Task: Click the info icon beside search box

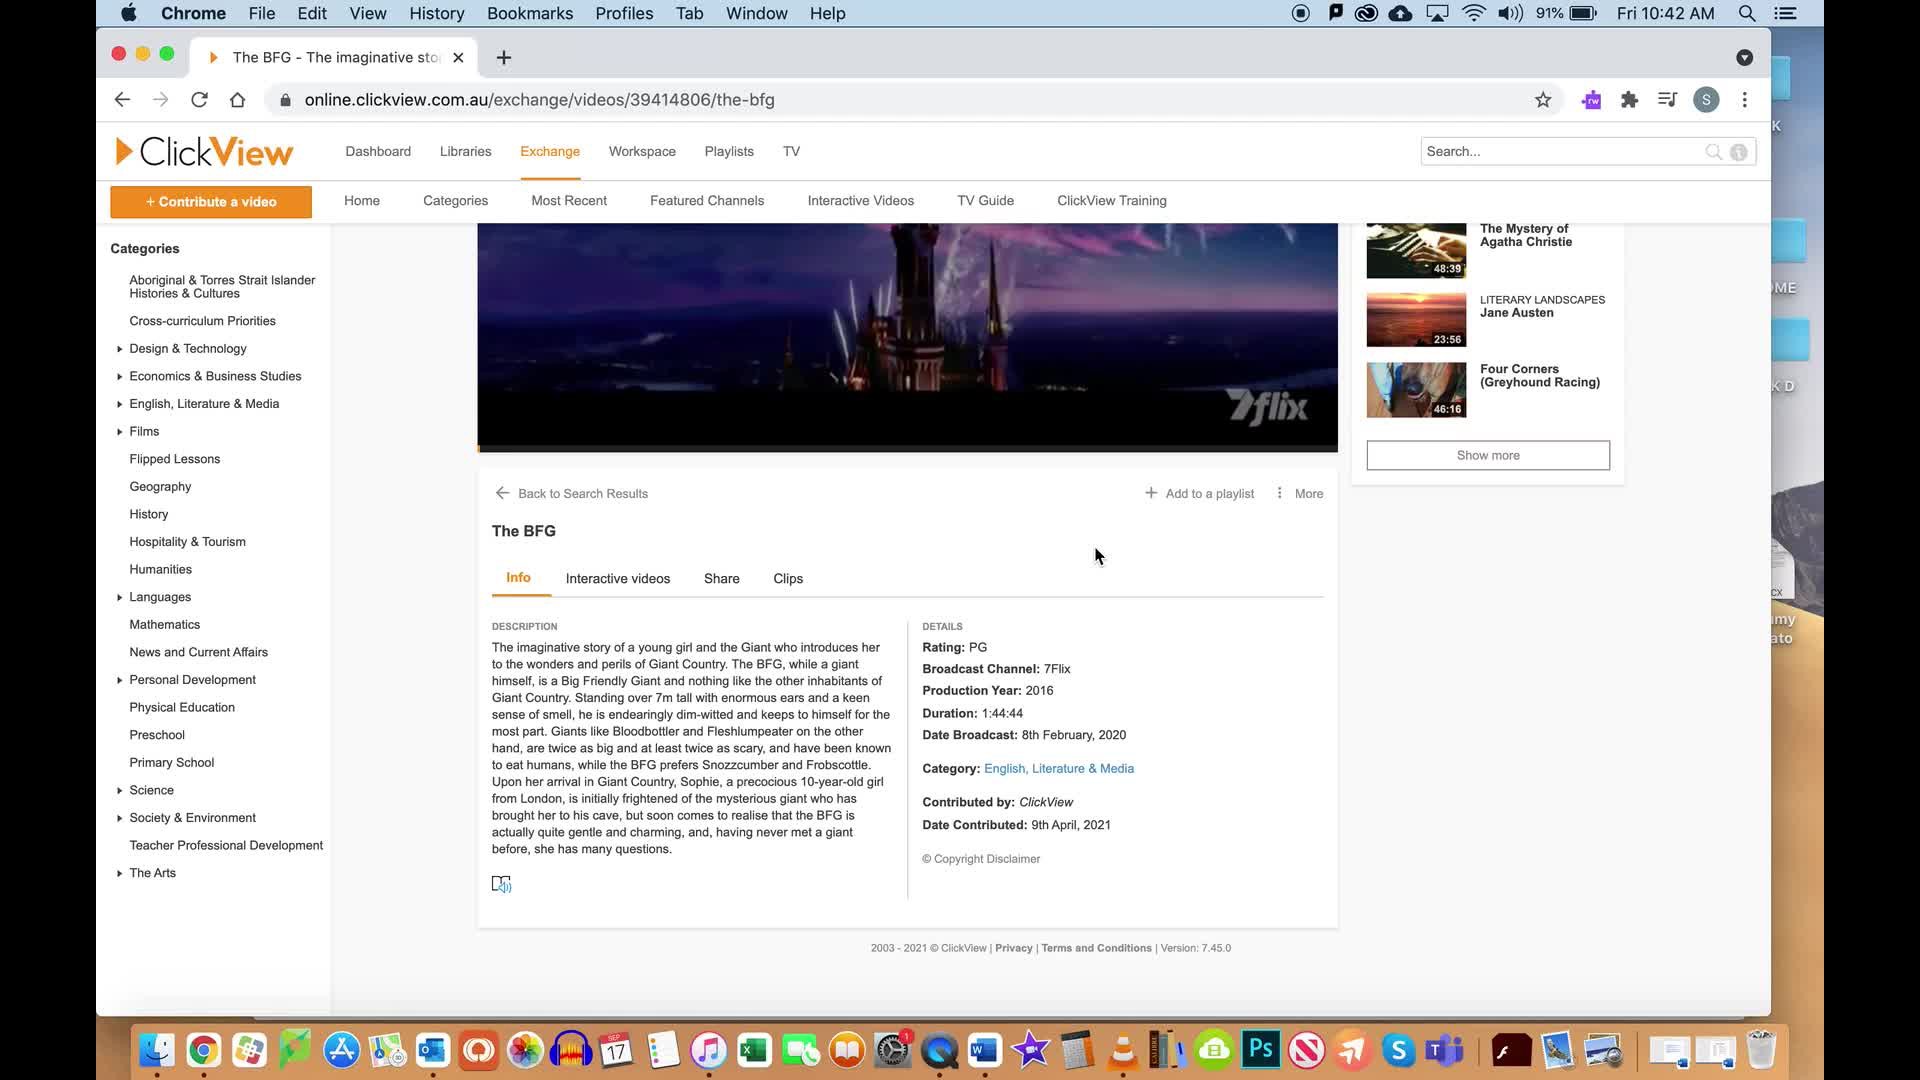Action: (x=1739, y=152)
